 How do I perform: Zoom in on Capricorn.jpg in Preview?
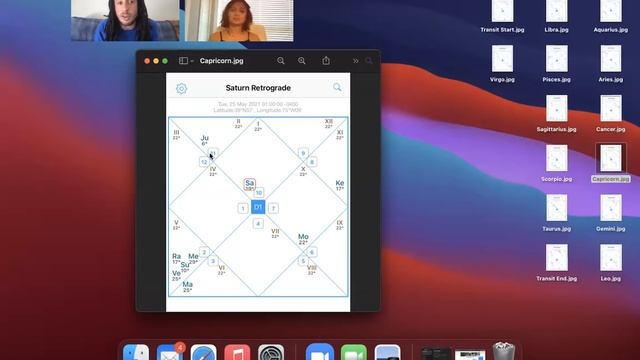pos(302,61)
